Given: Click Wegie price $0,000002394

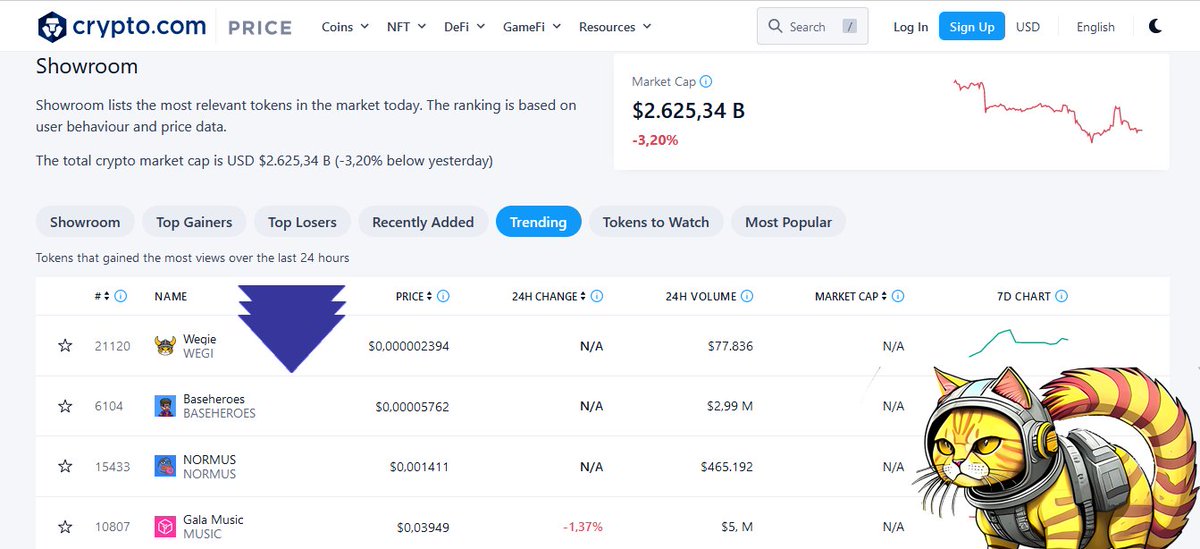Looking at the screenshot, I should click(x=408, y=346).
